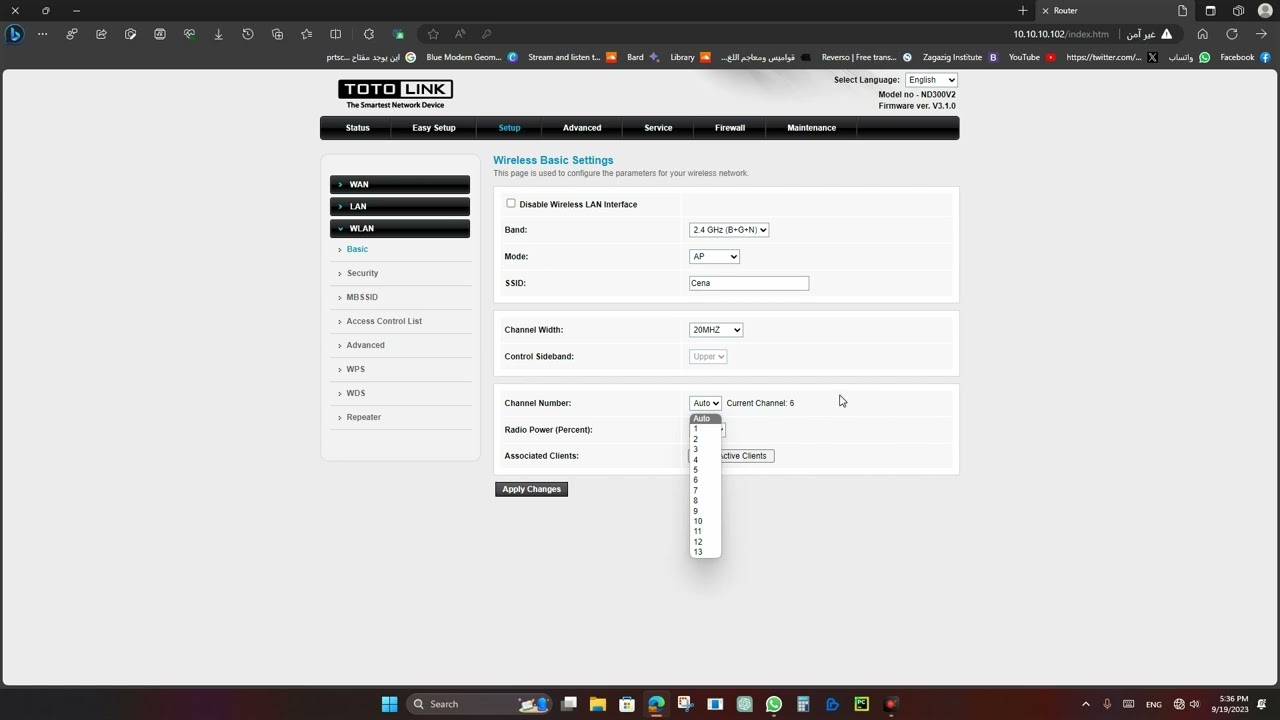1280x720 pixels.
Task: Open the Facebook bookmark
Action: [x=1245, y=57]
